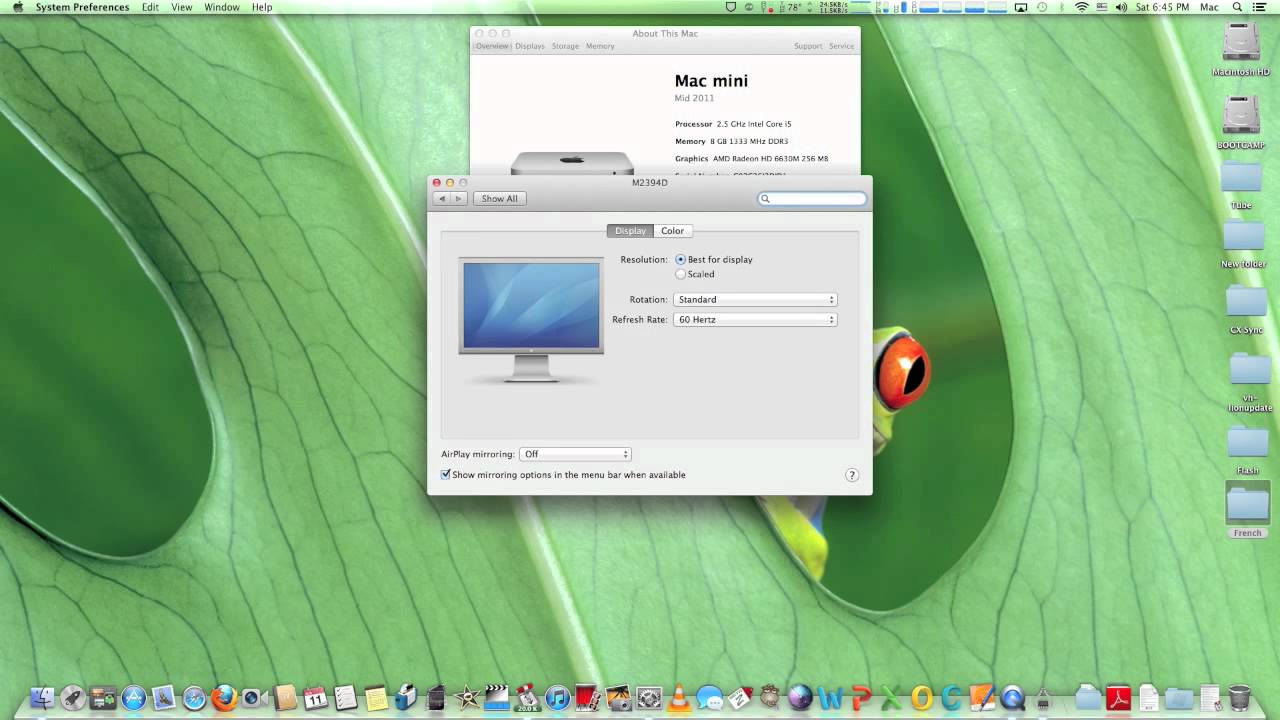
Task: Open iTunes blue music icon
Action: click(557, 697)
